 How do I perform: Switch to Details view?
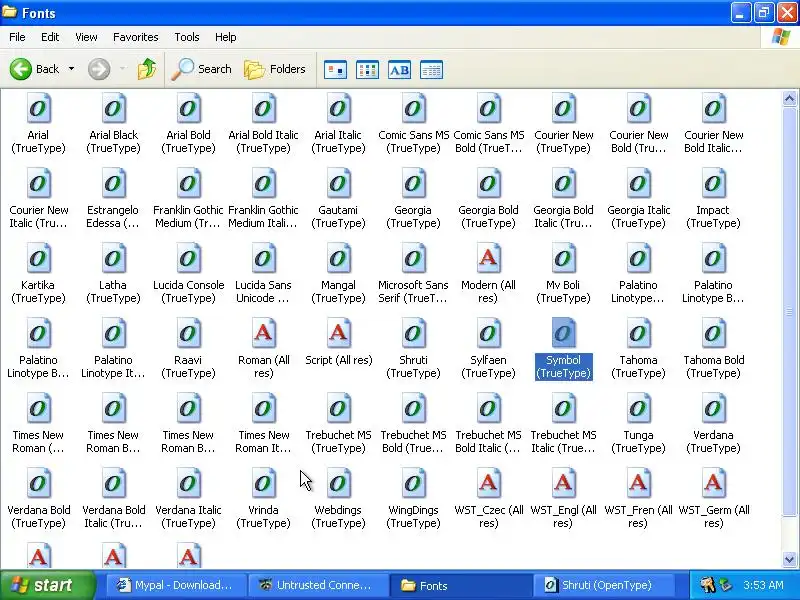[431, 70]
